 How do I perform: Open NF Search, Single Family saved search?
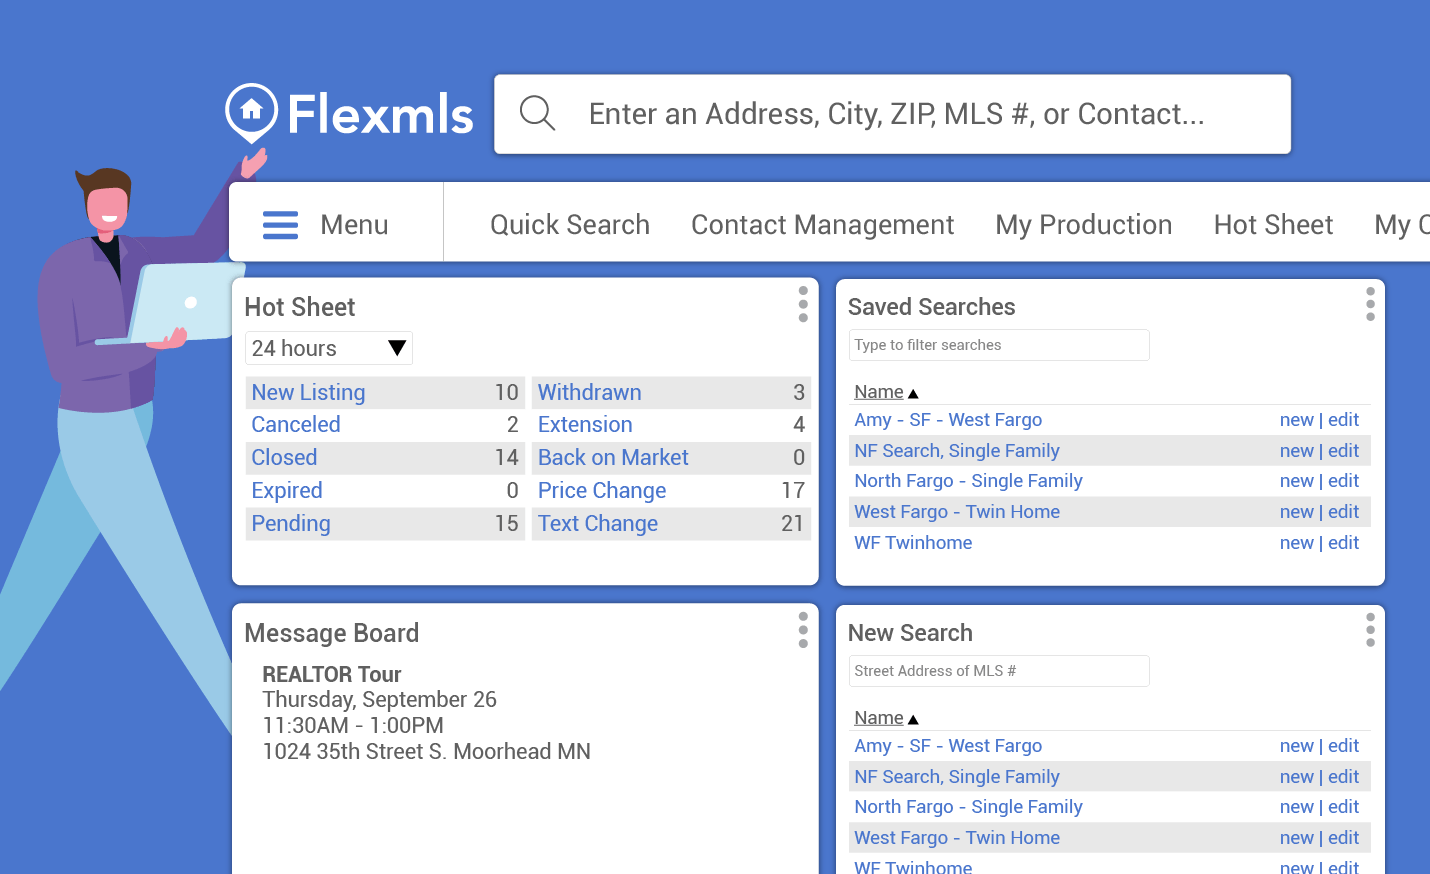957,451
